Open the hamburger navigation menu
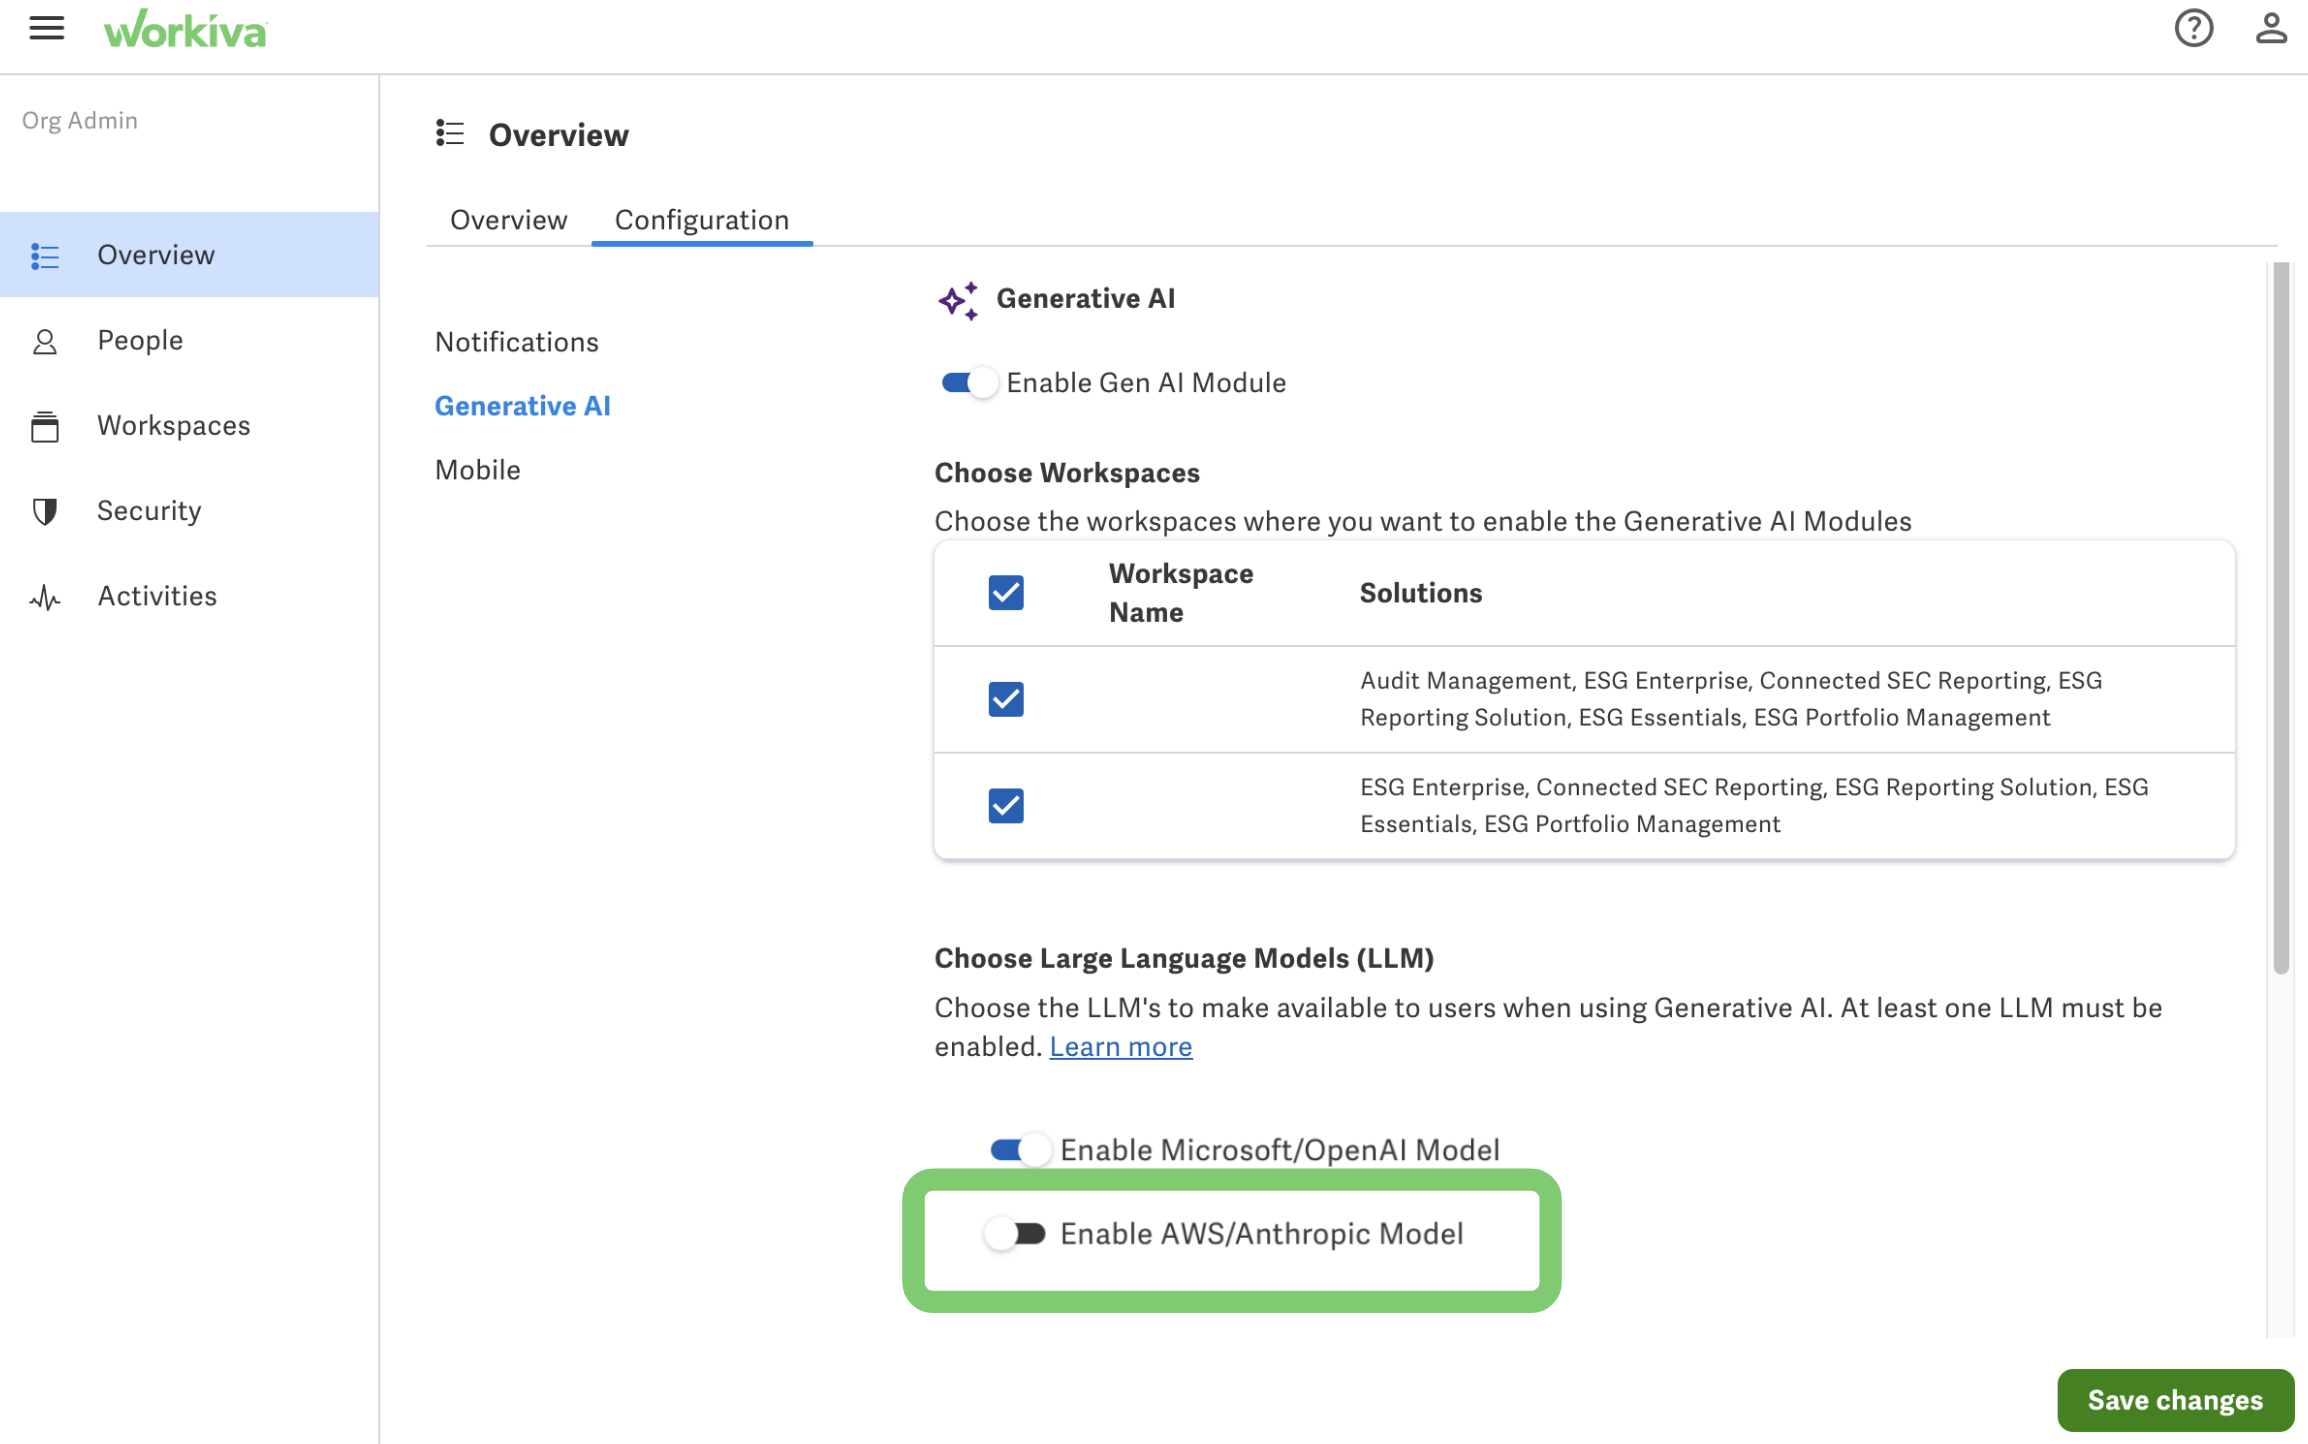 click(x=46, y=28)
